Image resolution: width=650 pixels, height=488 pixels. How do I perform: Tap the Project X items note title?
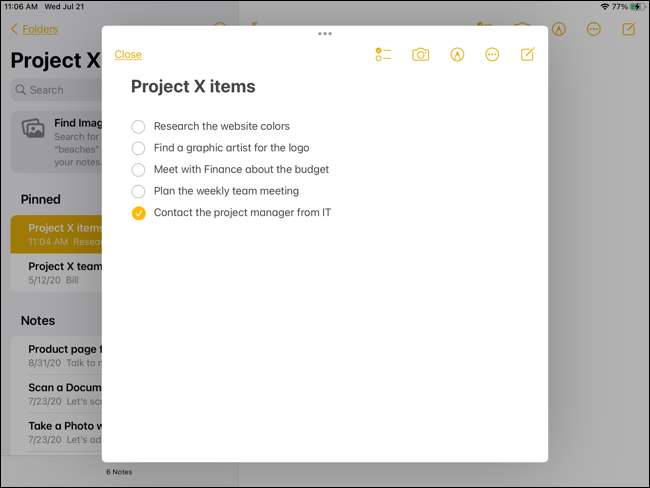[193, 87]
